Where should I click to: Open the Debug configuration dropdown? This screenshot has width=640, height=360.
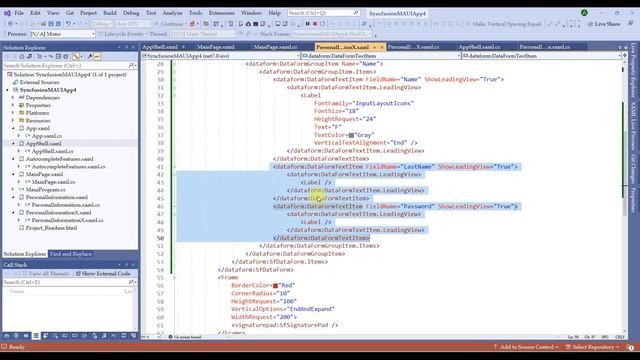pos(102,24)
